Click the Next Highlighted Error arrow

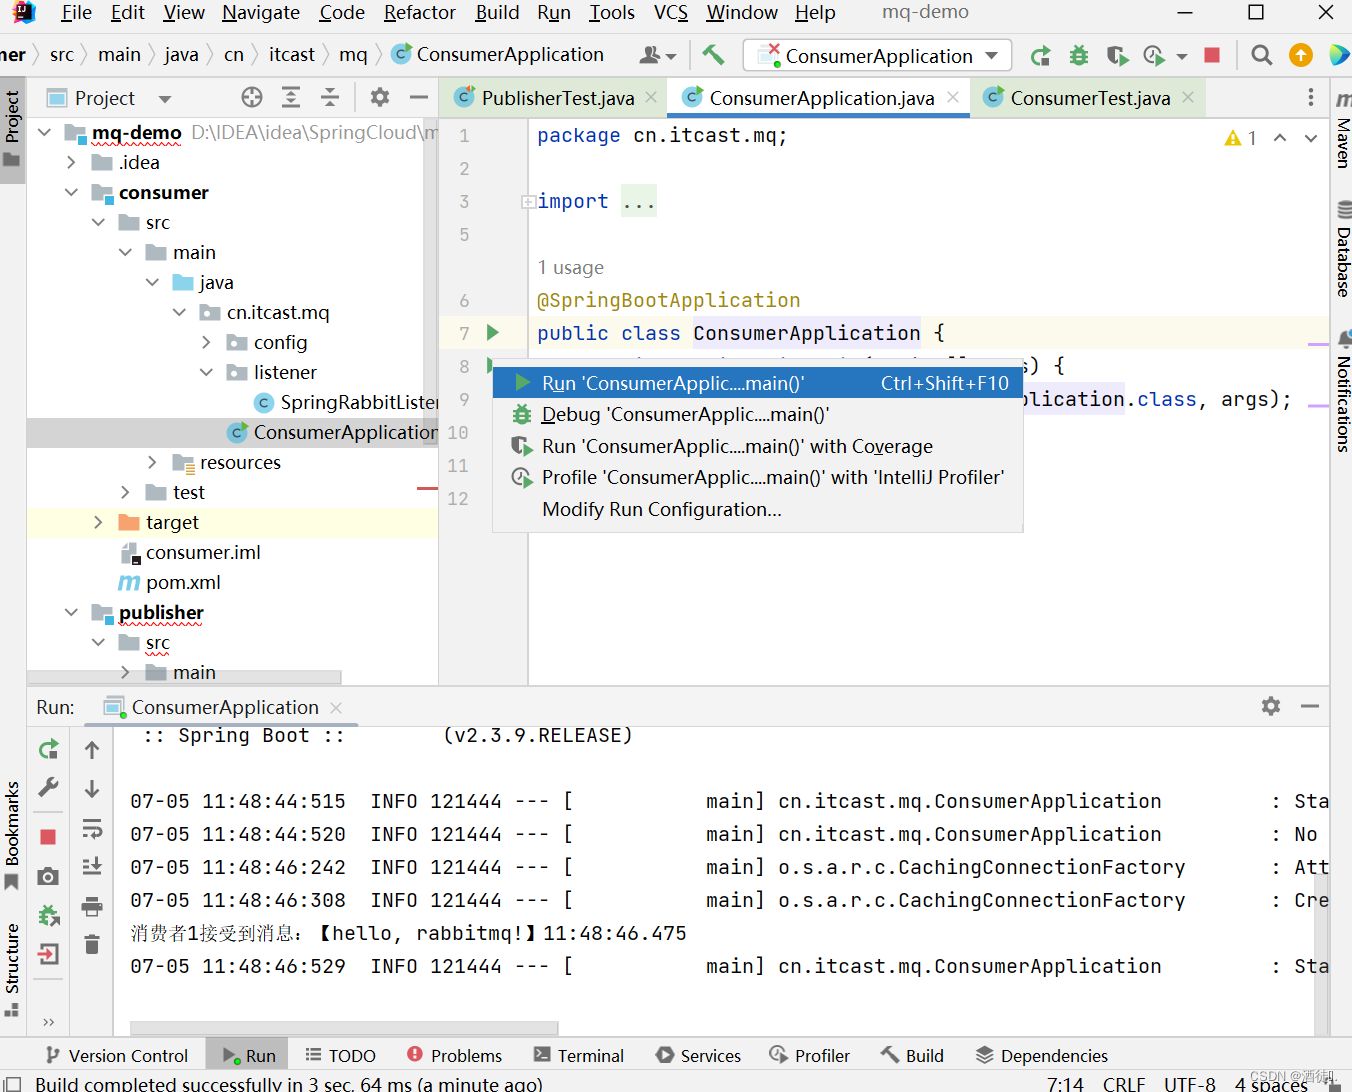pos(1311,138)
